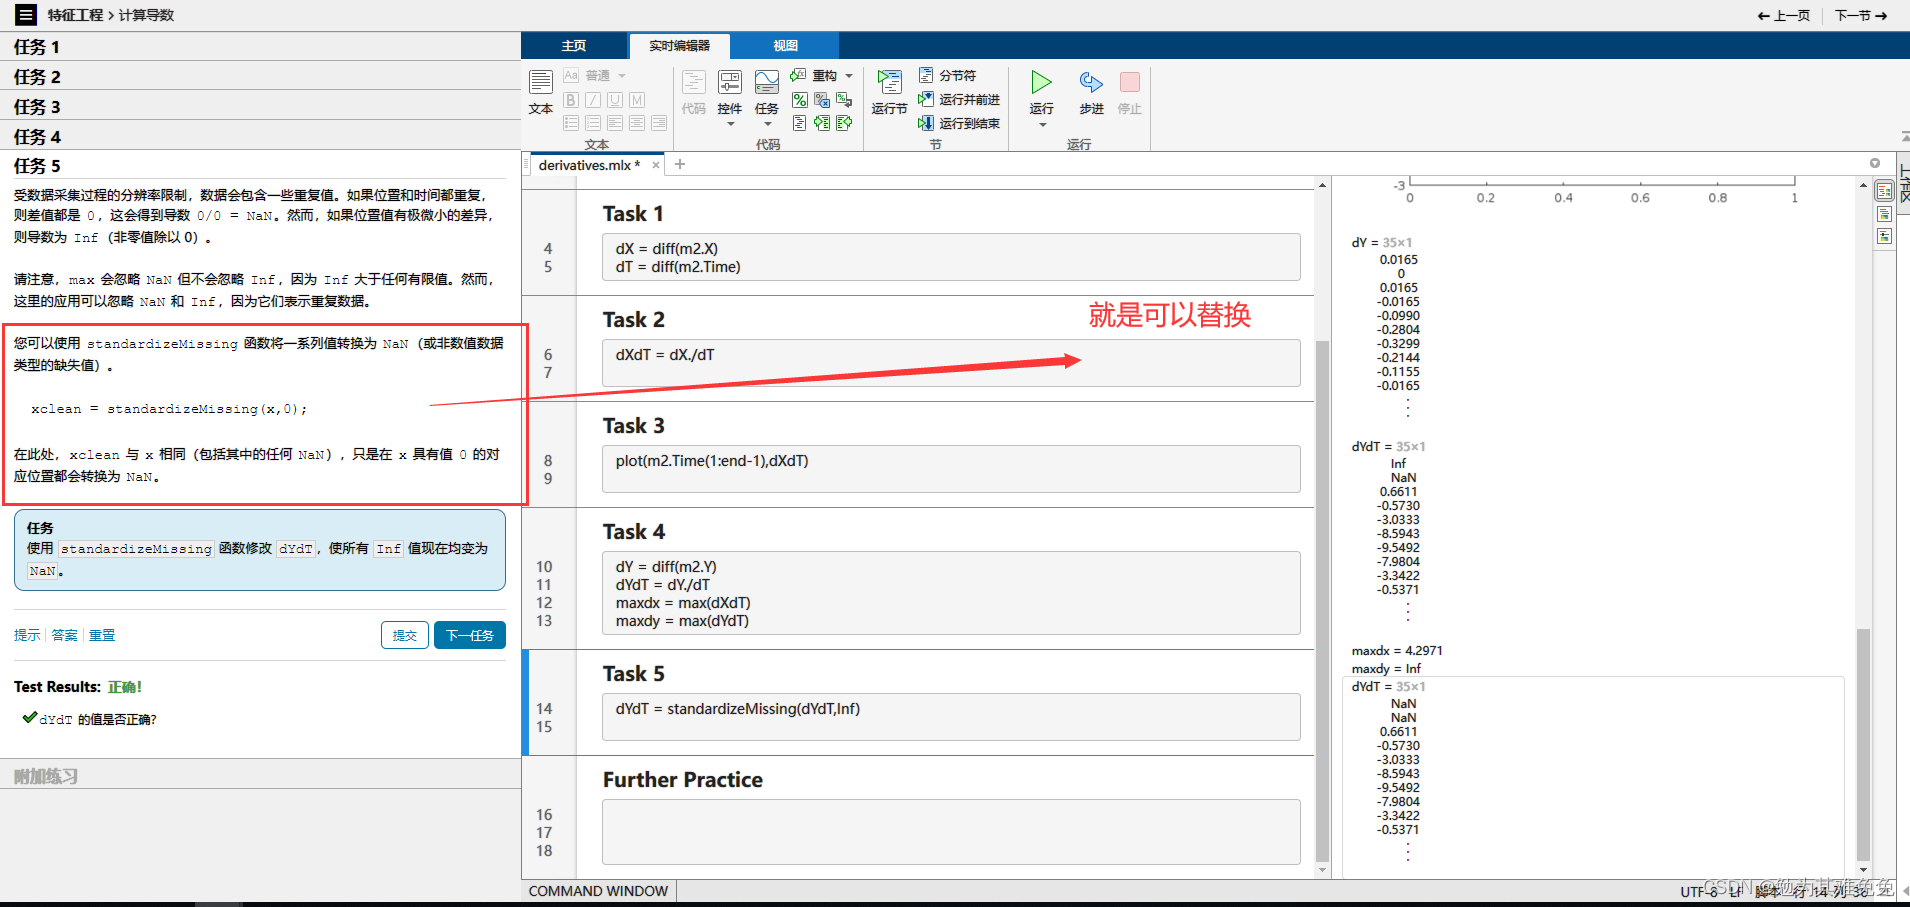Click the green 运行 Run button

click(x=1042, y=82)
